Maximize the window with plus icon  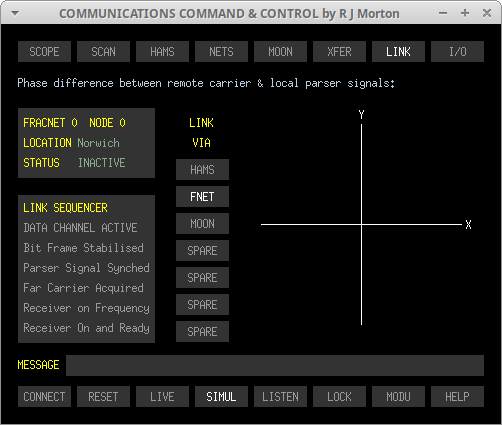[465, 13]
